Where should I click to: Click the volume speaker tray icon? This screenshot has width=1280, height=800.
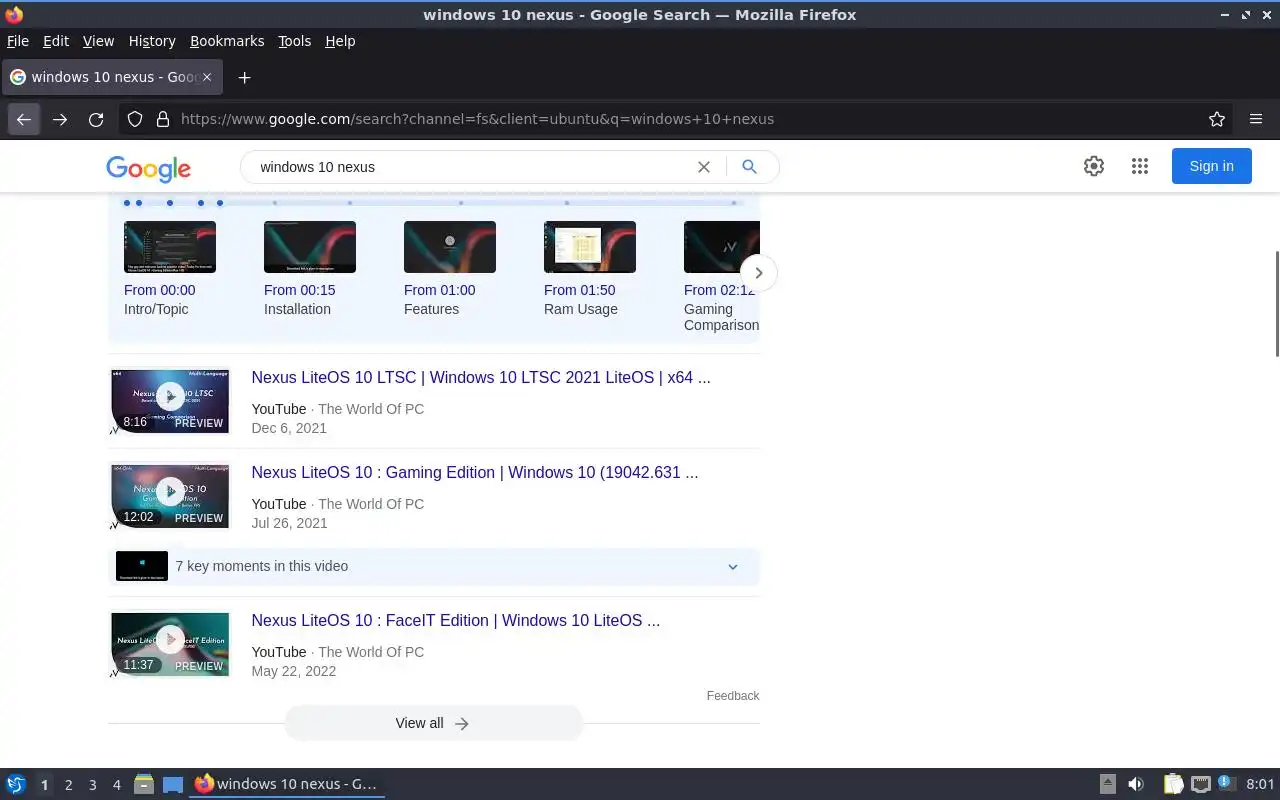point(1136,784)
